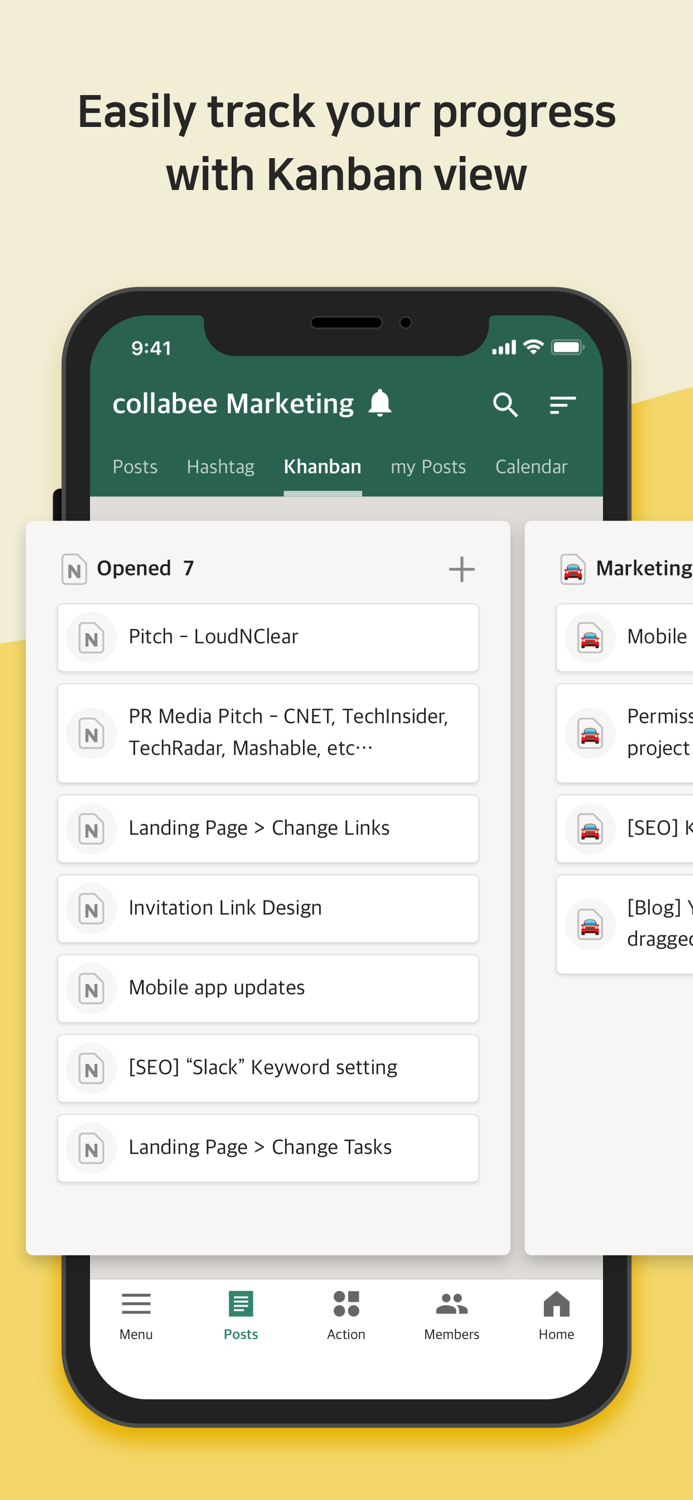Open the Calendar tab
The height and width of the screenshot is (1500, 693).
coord(531,466)
